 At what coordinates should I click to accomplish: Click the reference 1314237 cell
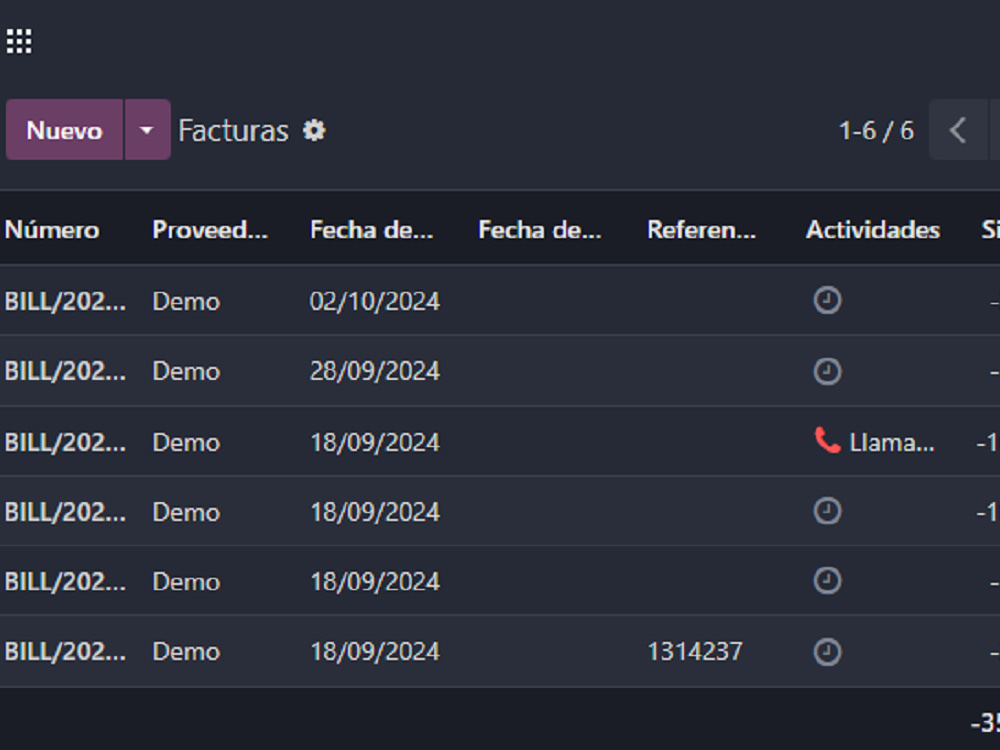point(695,652)
